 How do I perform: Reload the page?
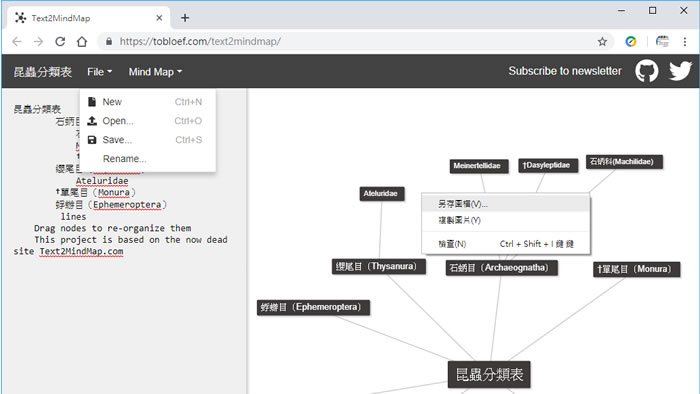60,41
